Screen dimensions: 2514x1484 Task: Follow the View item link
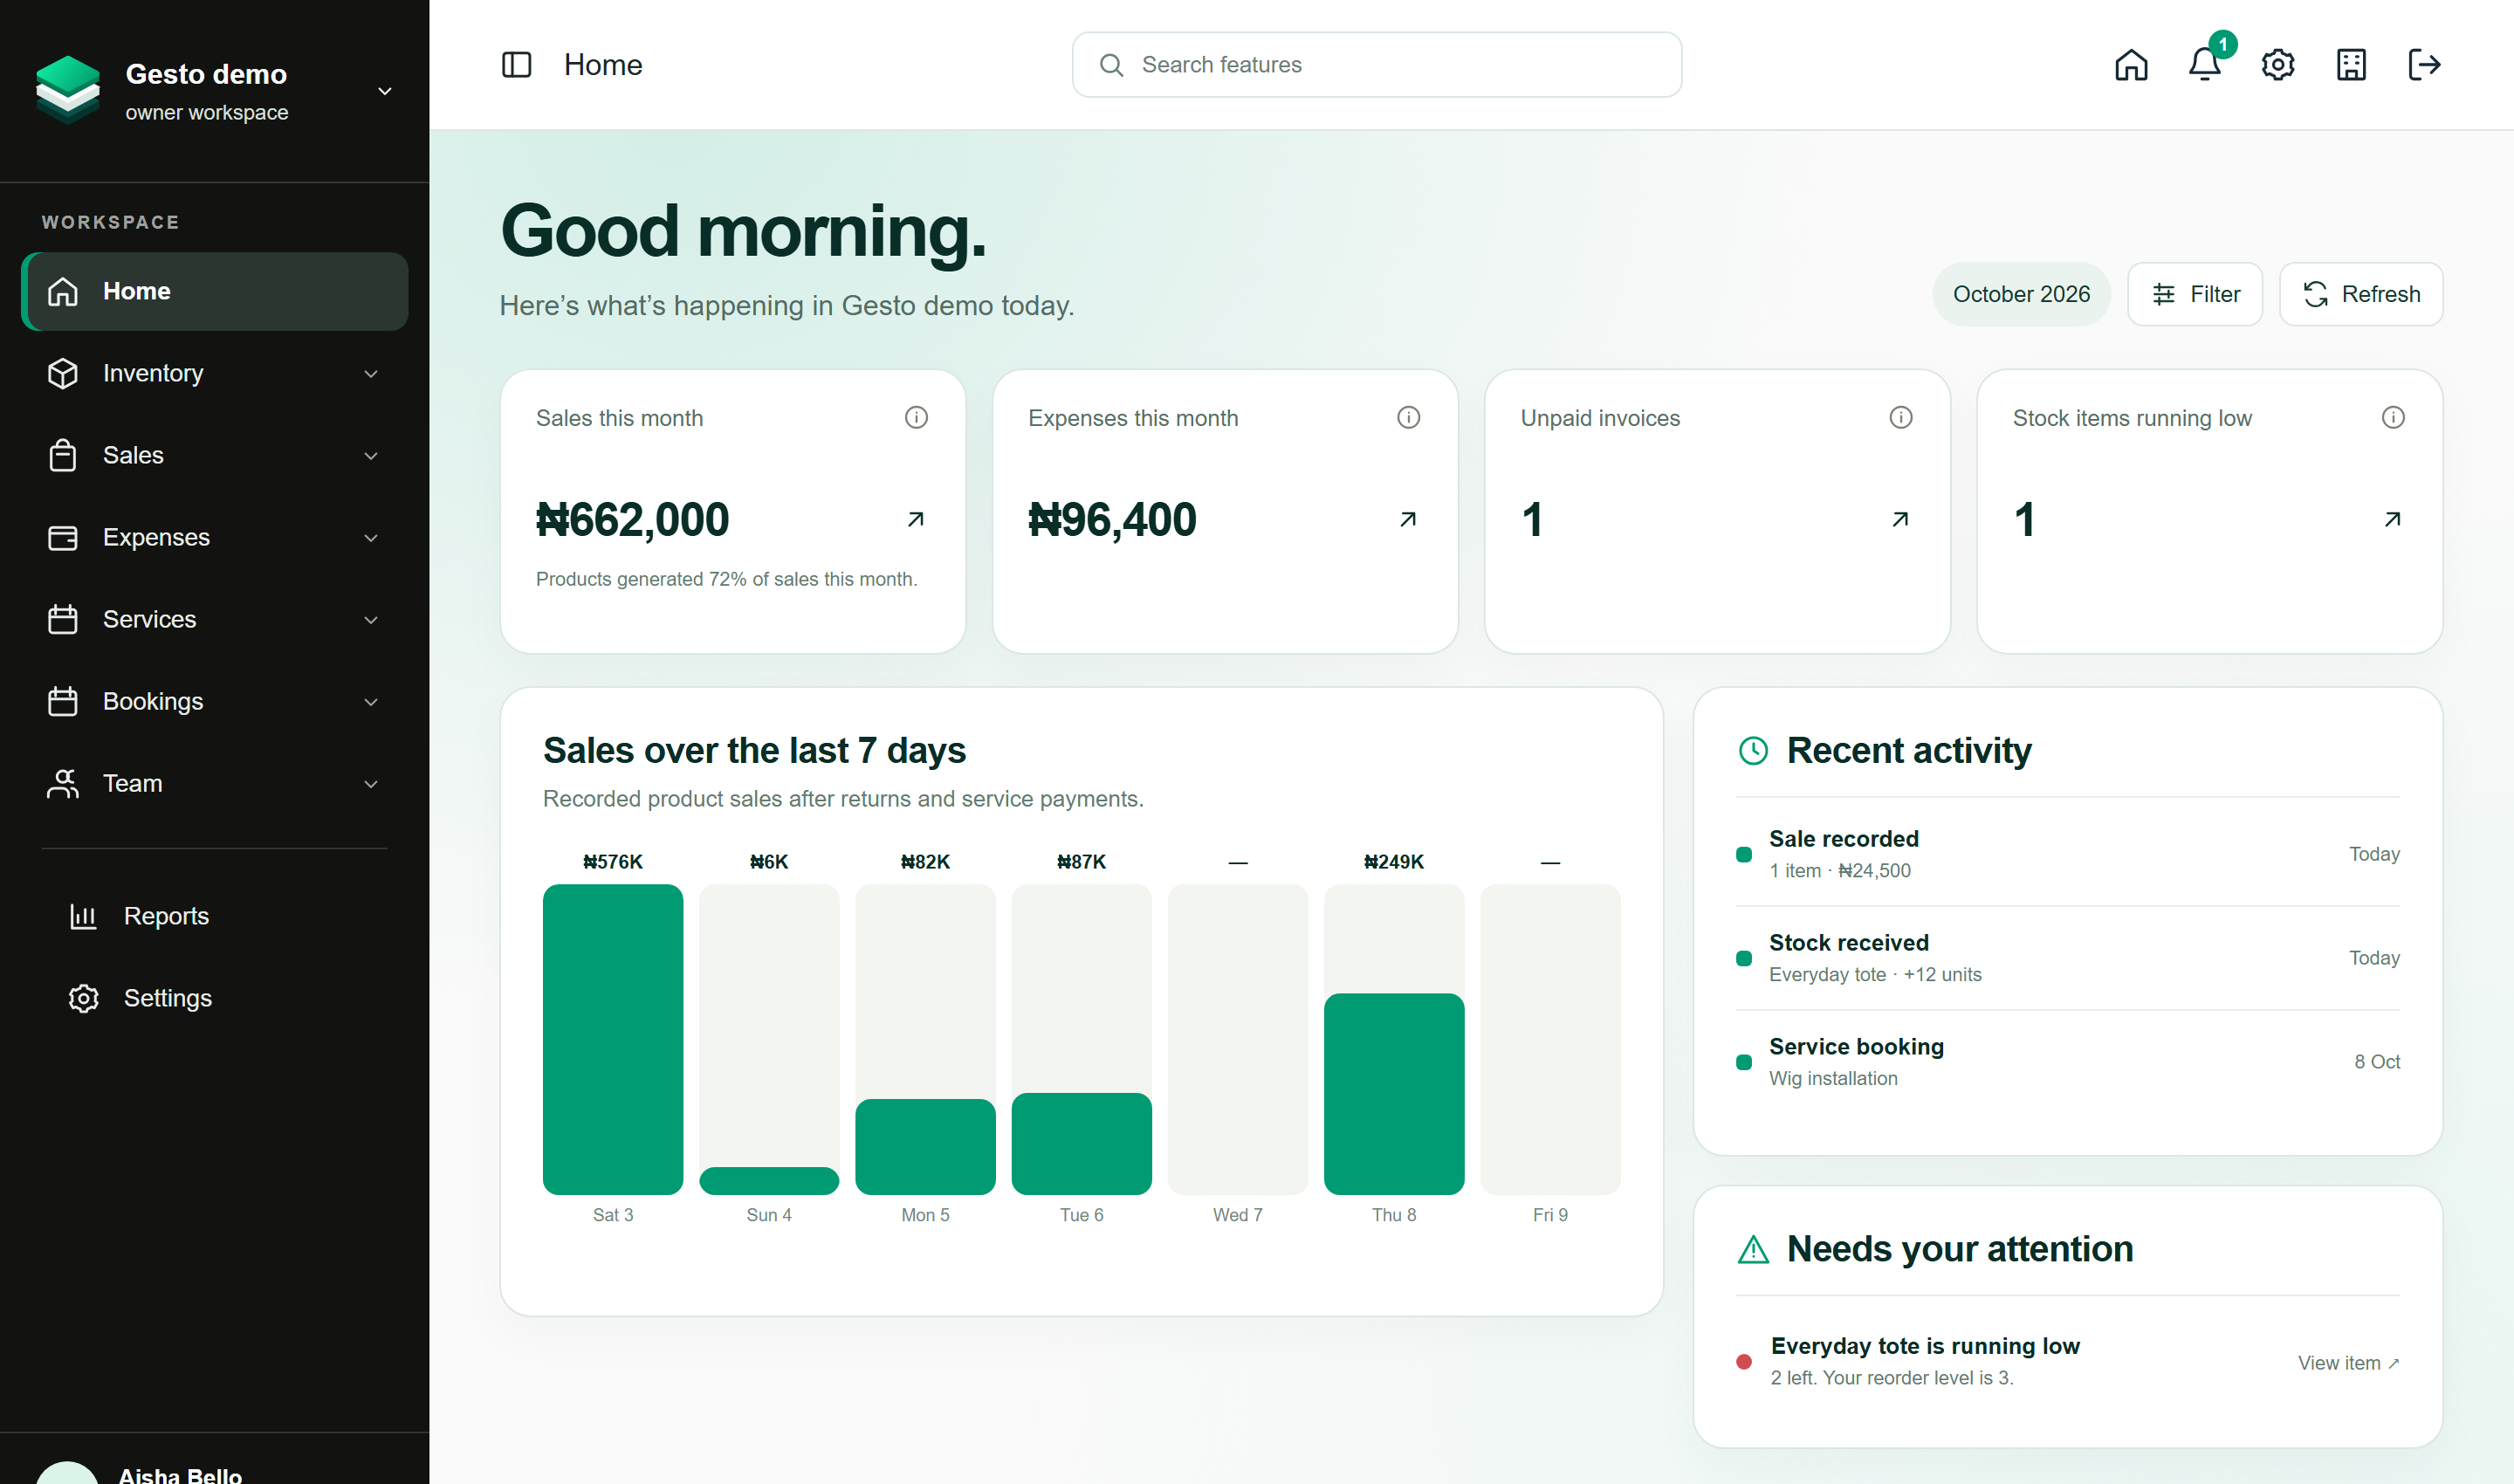pos(2348,1362)
